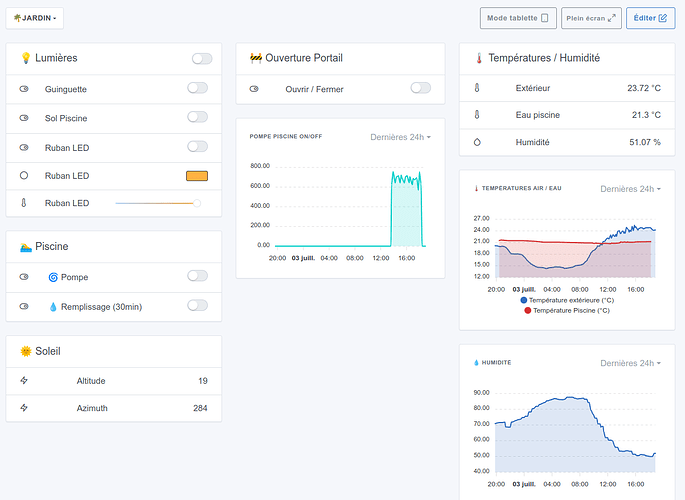Open the orange Ruban LED color swatch

pyautogui.click(x=197, y=176)
